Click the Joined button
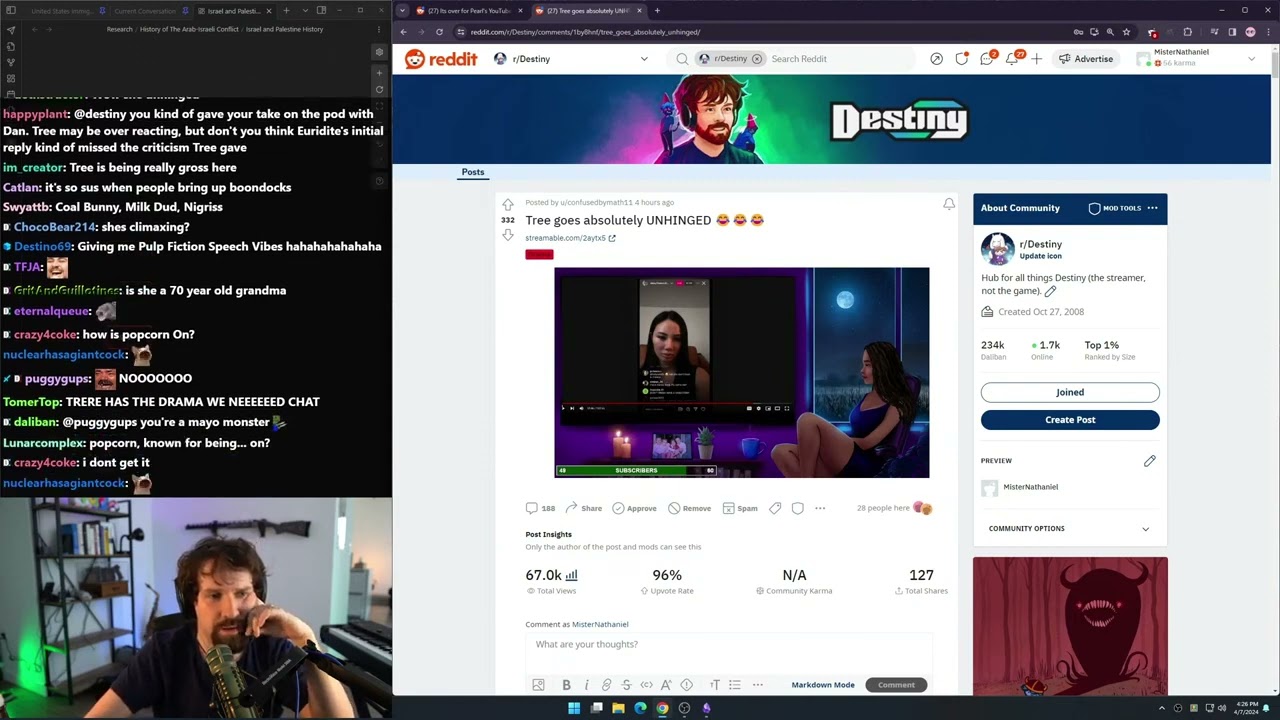Viewport: 1280px width, 720px height. coord(1070,392)
